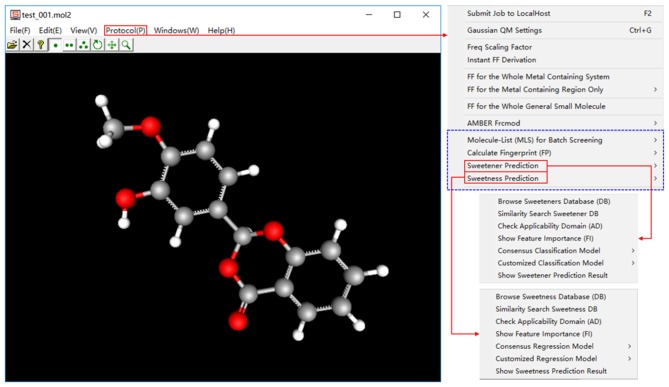Select Freq Scaling Factor

(x=499, y=47)
